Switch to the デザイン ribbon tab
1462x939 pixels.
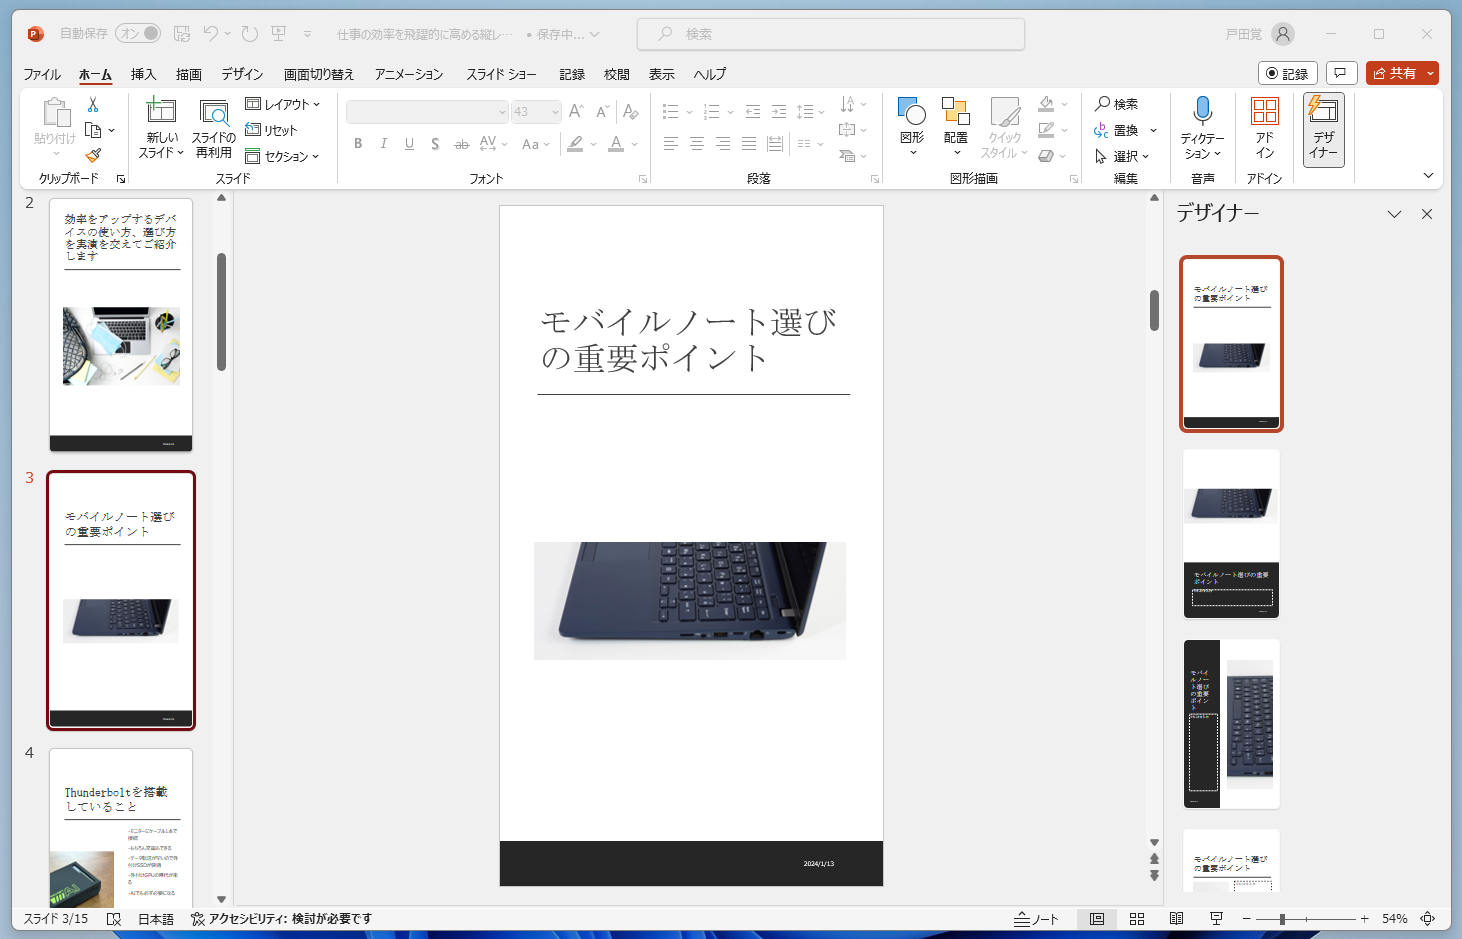[x=242, y=74]
